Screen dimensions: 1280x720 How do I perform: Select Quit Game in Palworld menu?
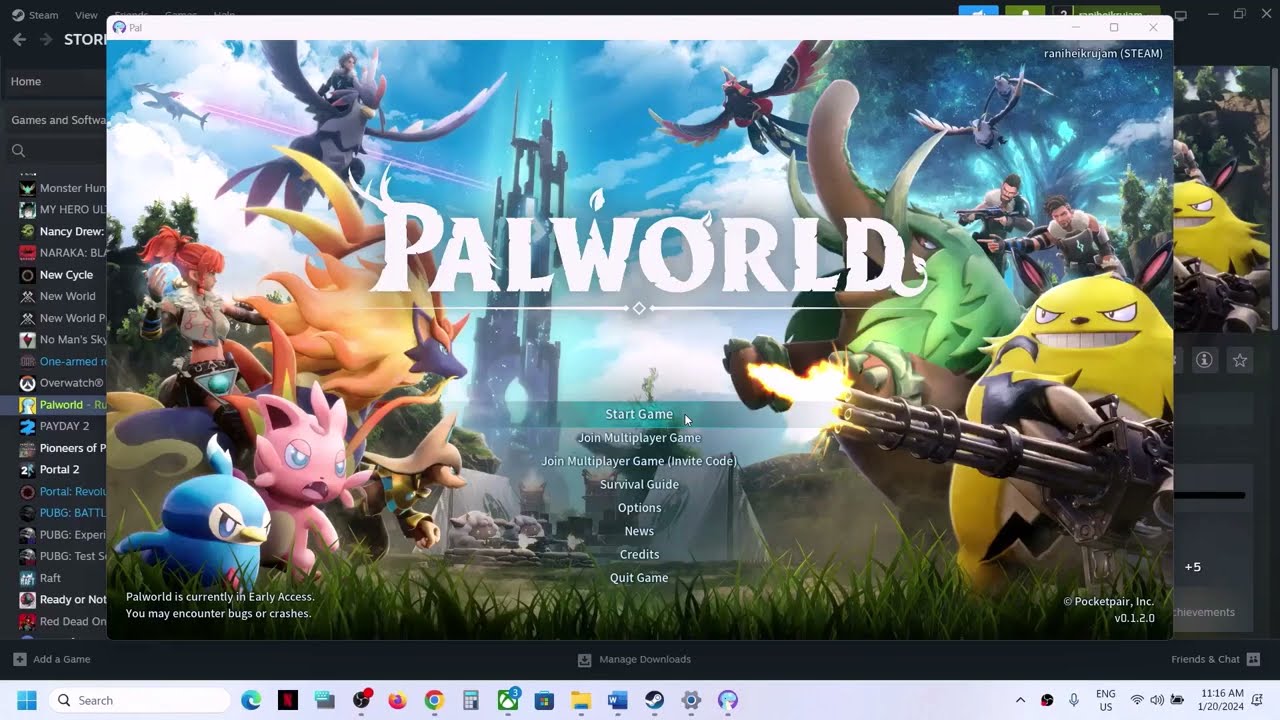tap(639, 578)
